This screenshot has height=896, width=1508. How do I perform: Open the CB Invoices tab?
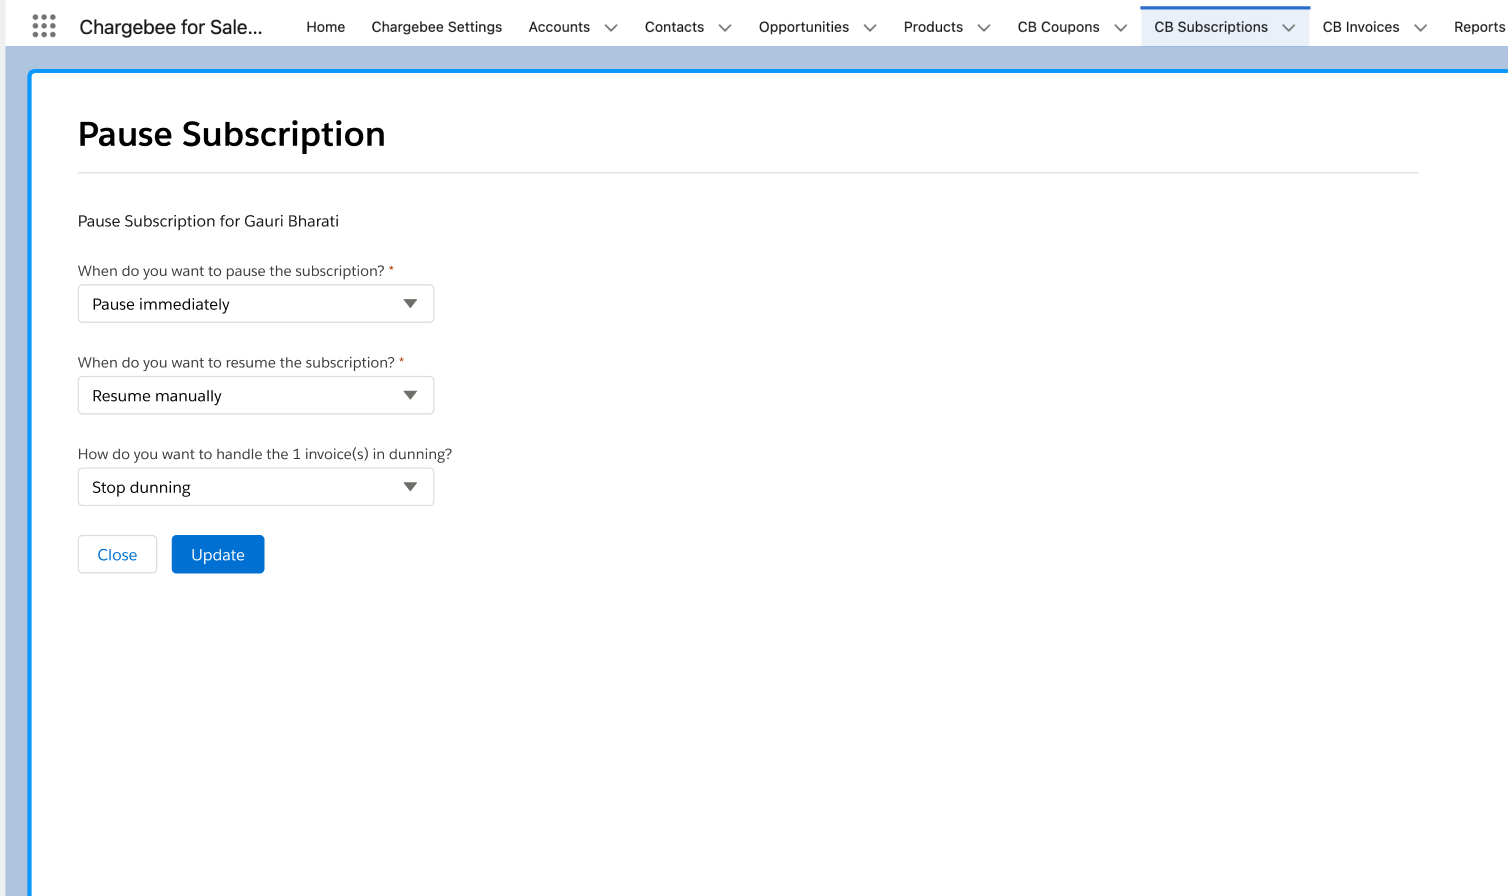tap(1360, 27)
